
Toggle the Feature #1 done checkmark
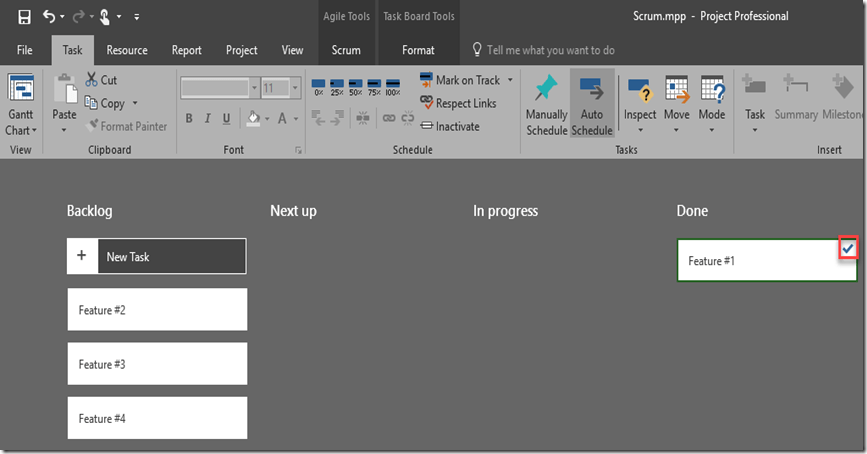(x=848, y=247)
